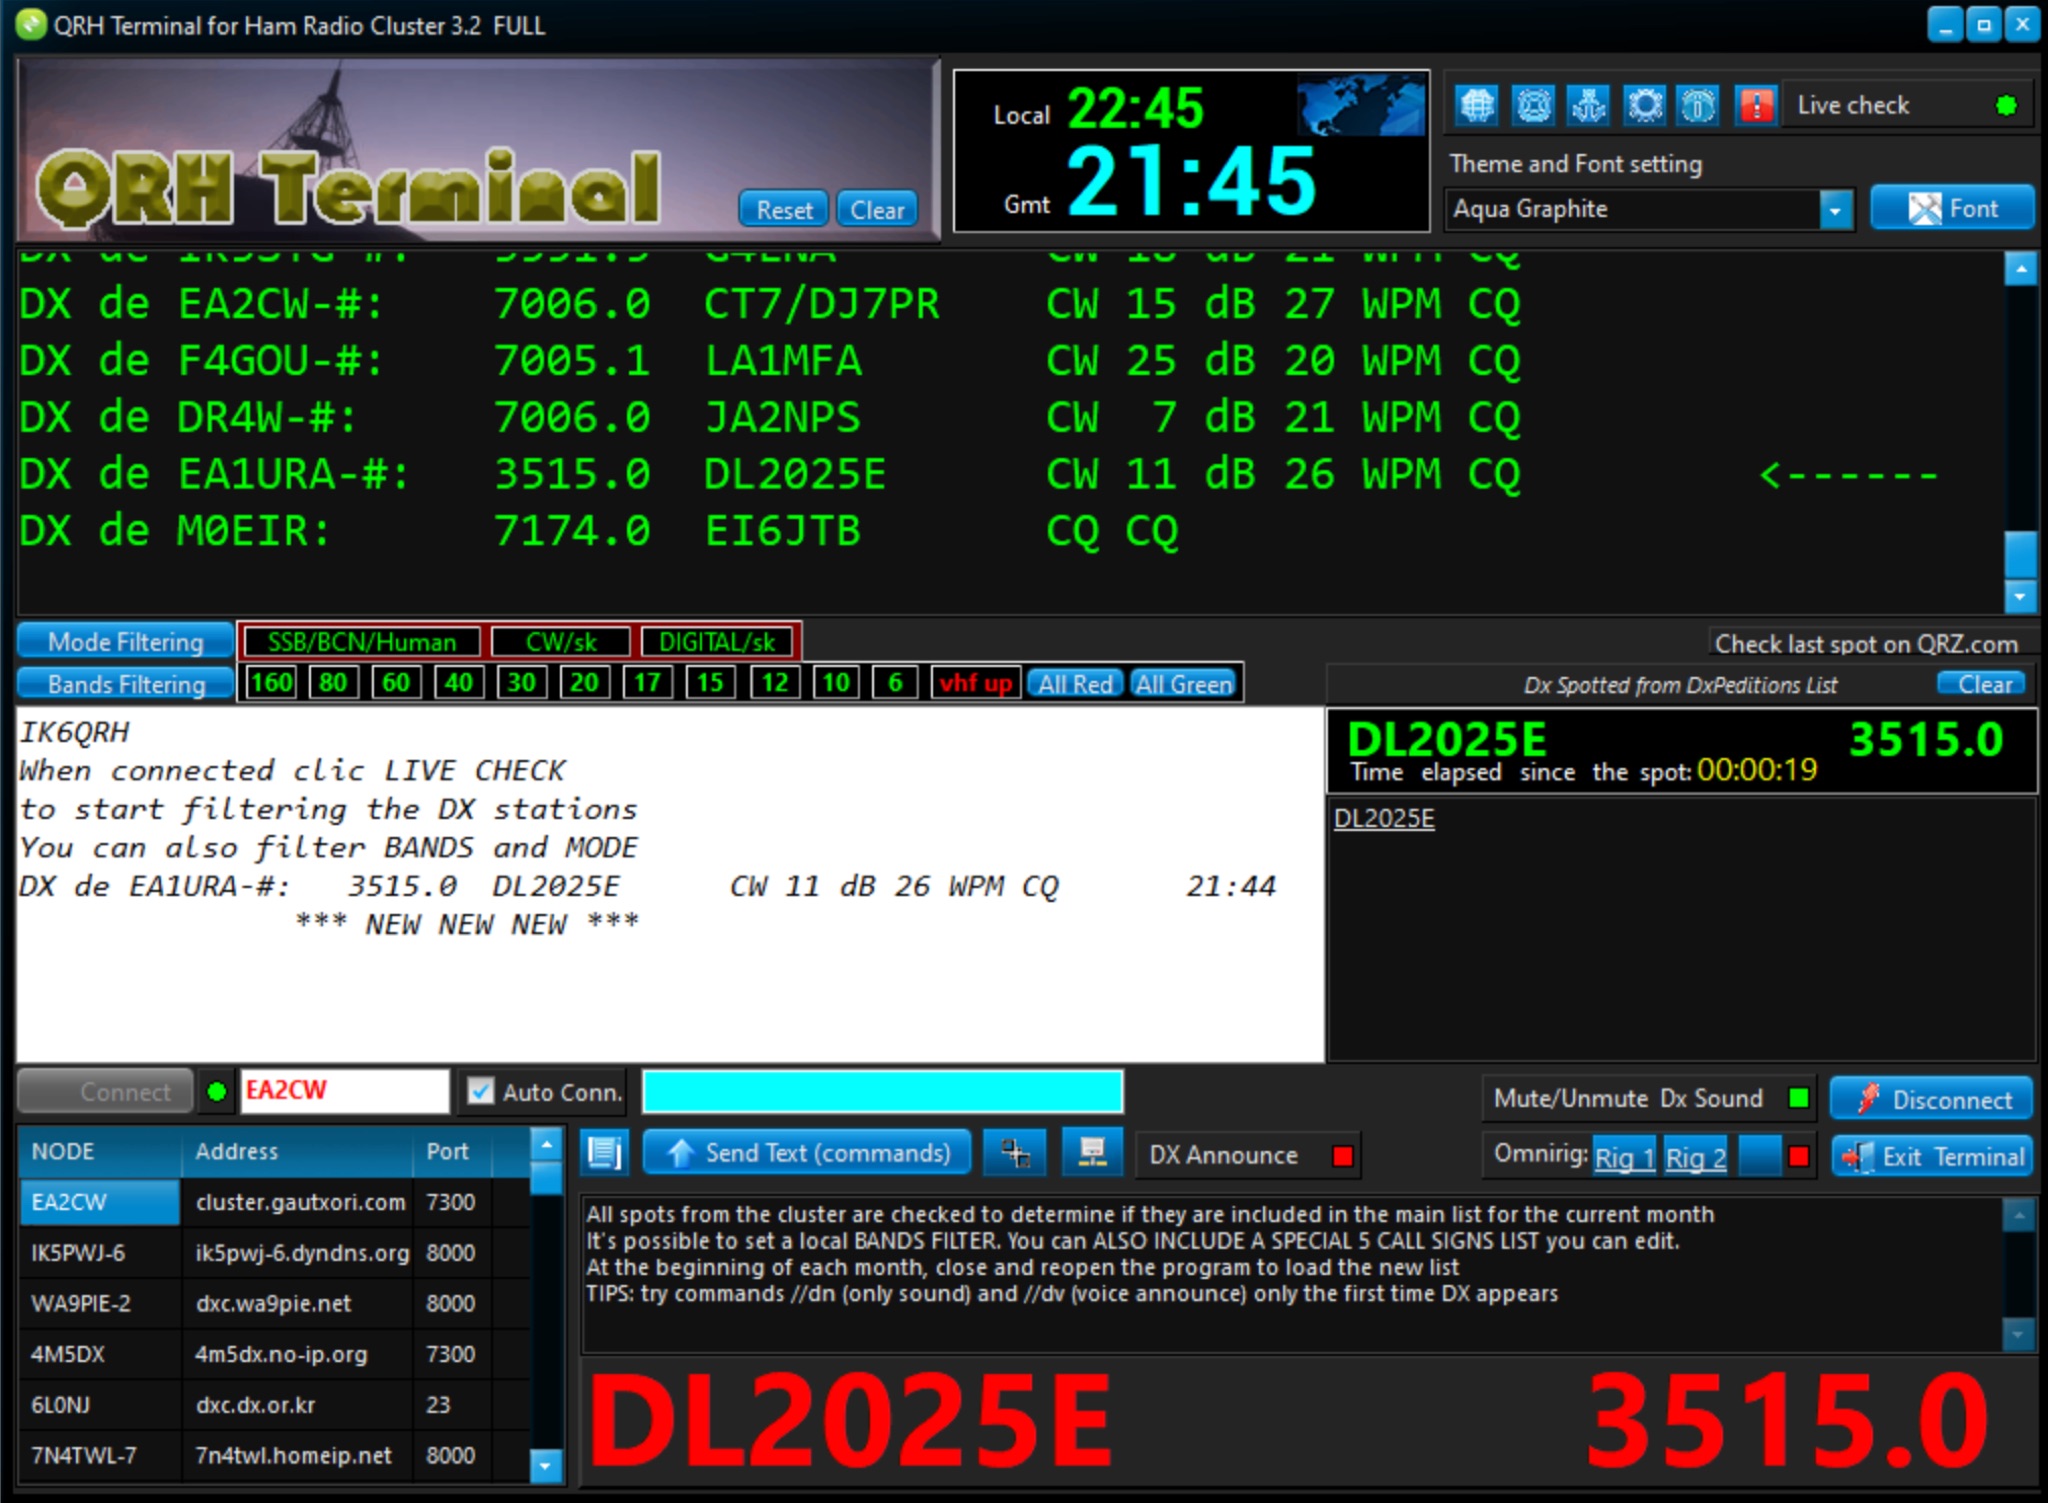This screenshot has height=1503, width=2048.
Task: Click the round info icon
Action: pyautogui.click(x=1698, y=105)
